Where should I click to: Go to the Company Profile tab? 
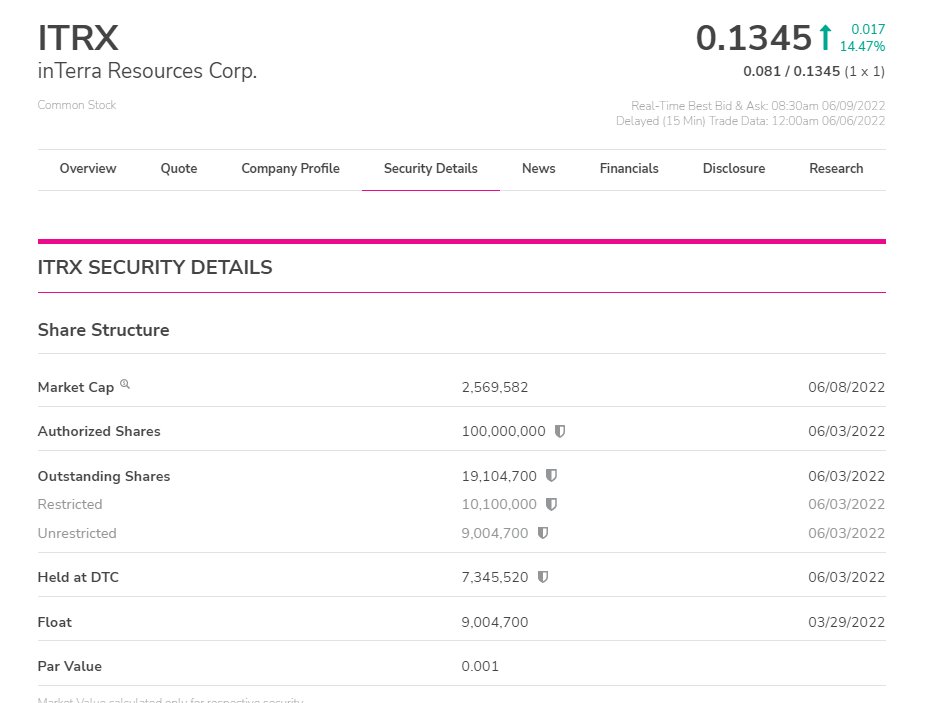coord(290,168)
